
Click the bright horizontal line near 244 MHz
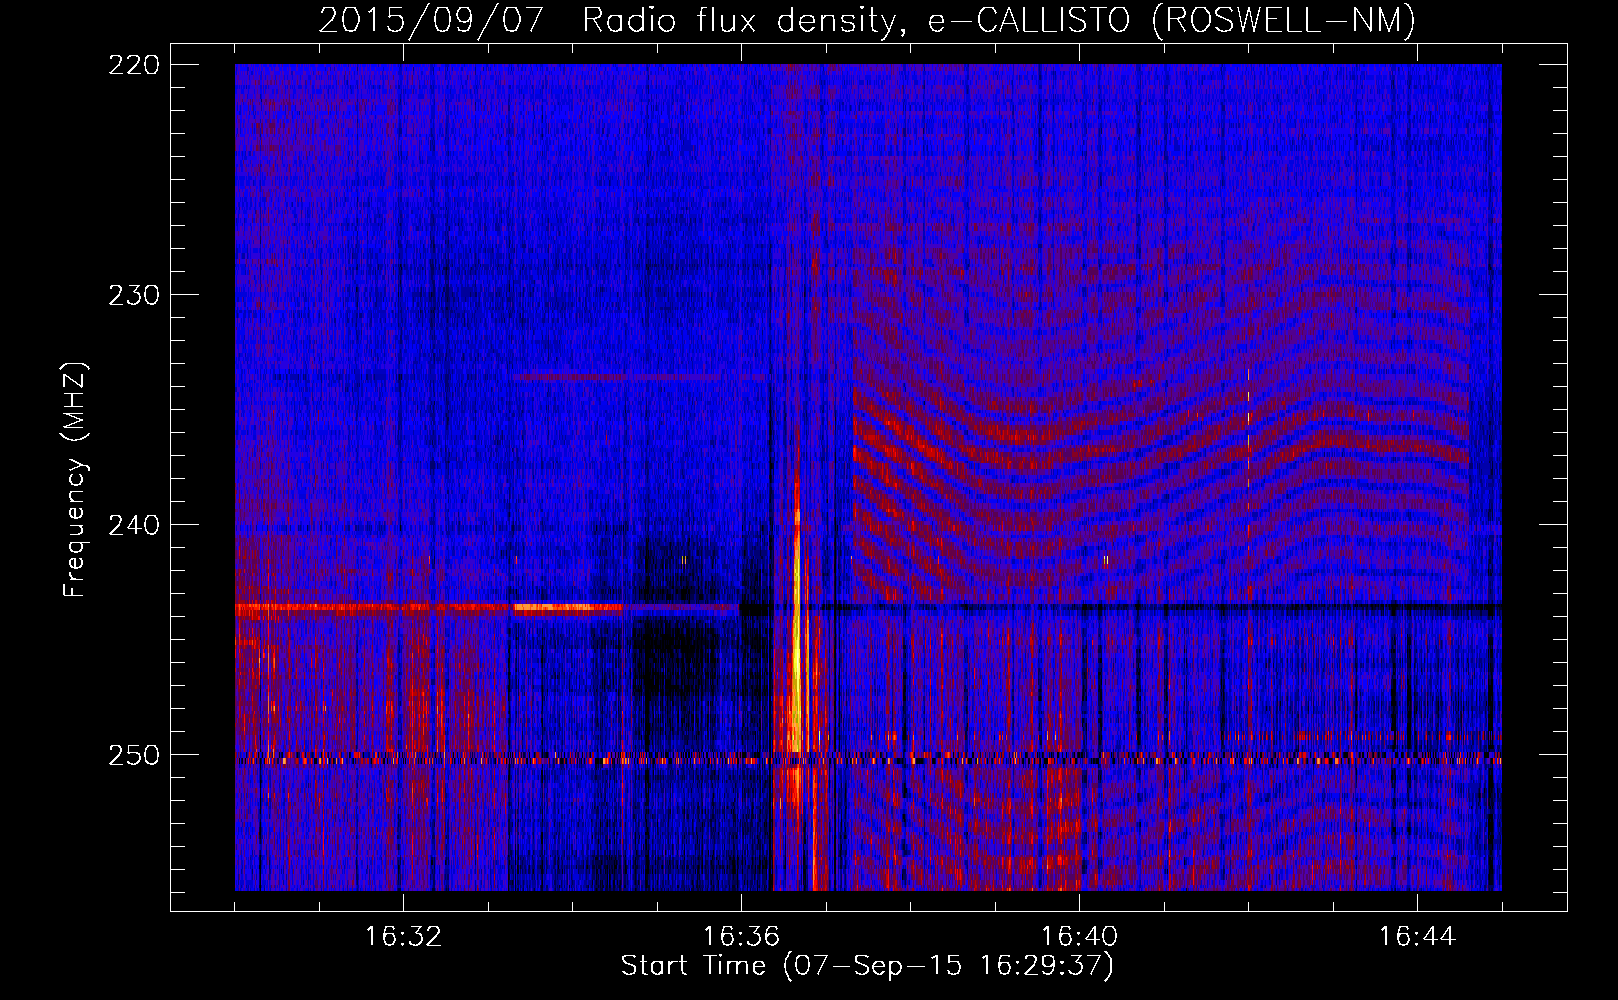tap(485, 607)
